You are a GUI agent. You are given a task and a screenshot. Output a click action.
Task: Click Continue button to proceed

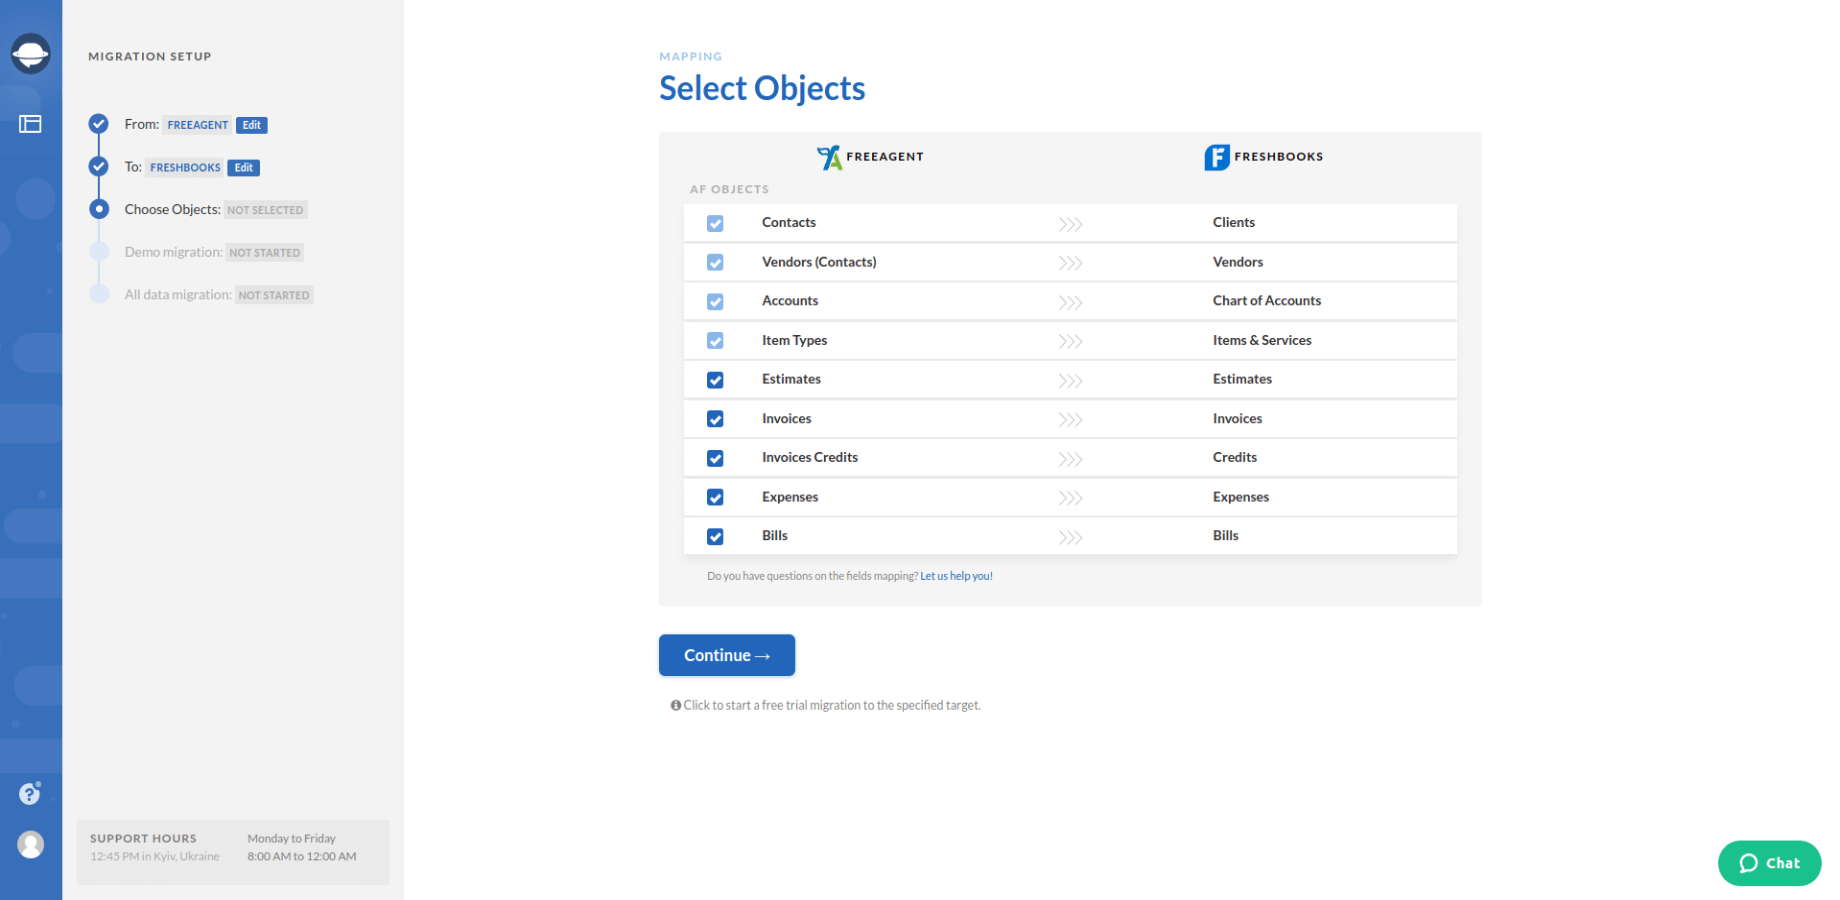click(x=727, y=655)
